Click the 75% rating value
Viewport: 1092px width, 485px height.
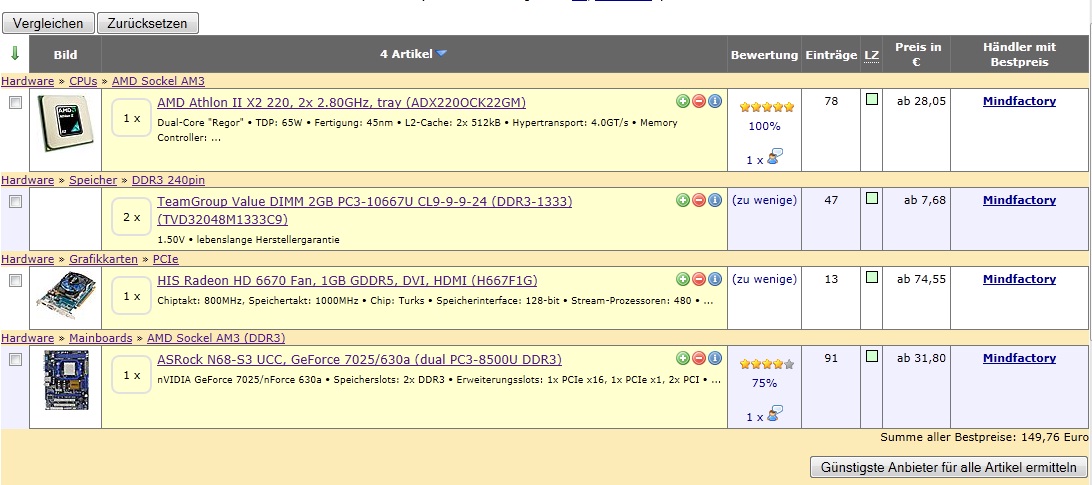[x=764, y=383]
